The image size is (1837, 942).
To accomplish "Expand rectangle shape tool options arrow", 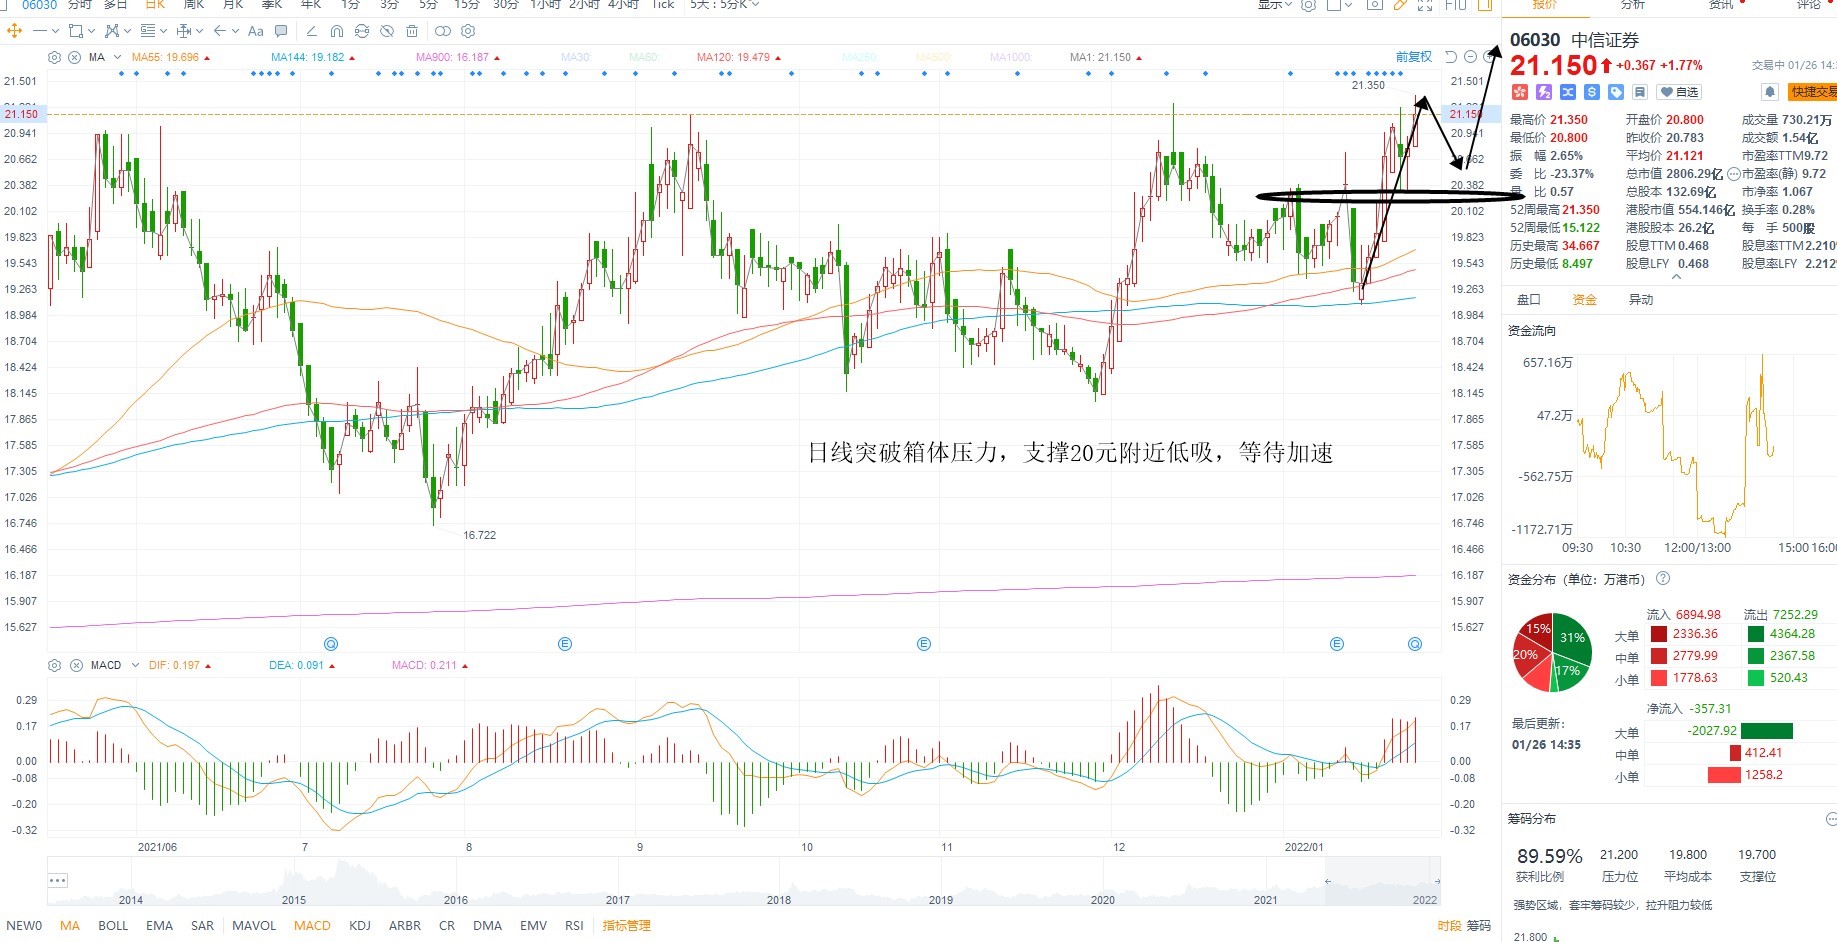I will (x=91, y=31).
